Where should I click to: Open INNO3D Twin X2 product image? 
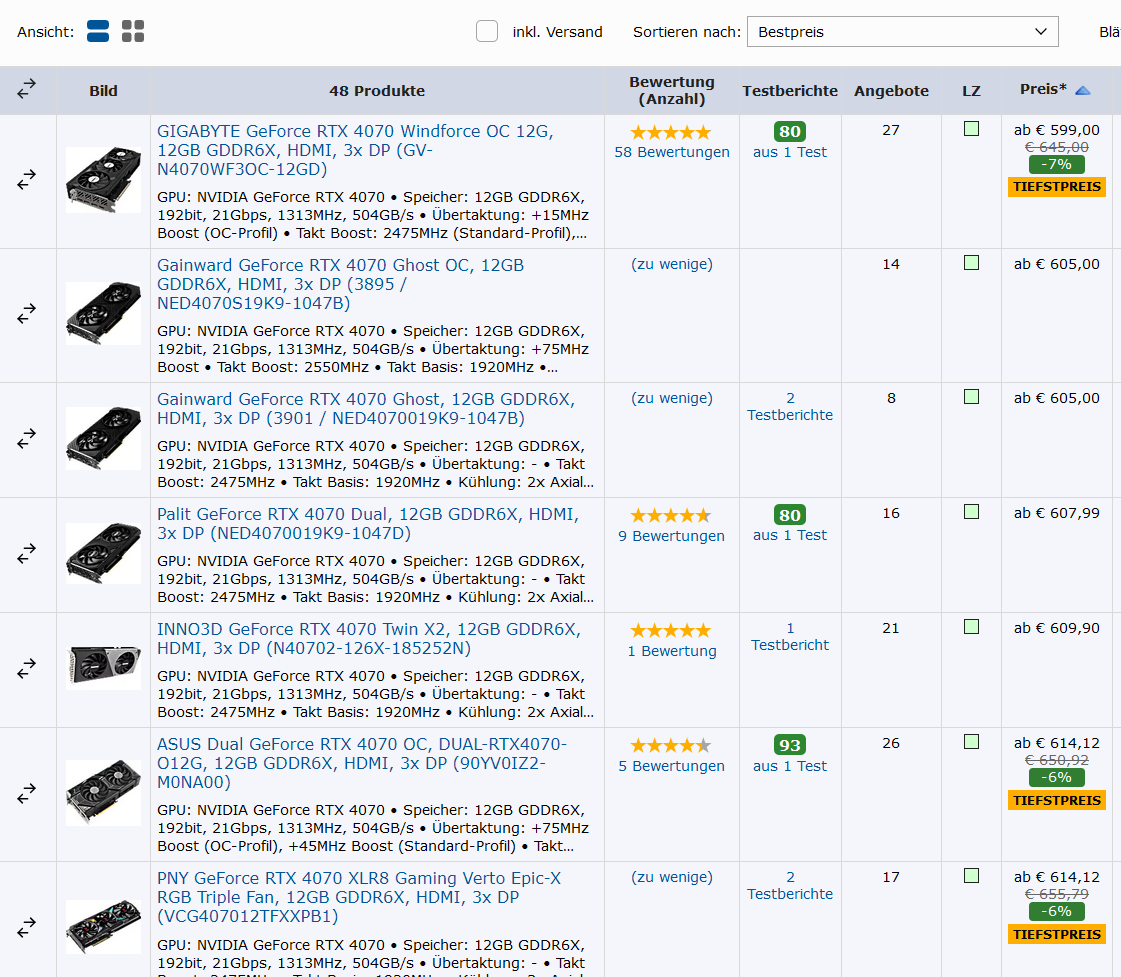point(104,667)
